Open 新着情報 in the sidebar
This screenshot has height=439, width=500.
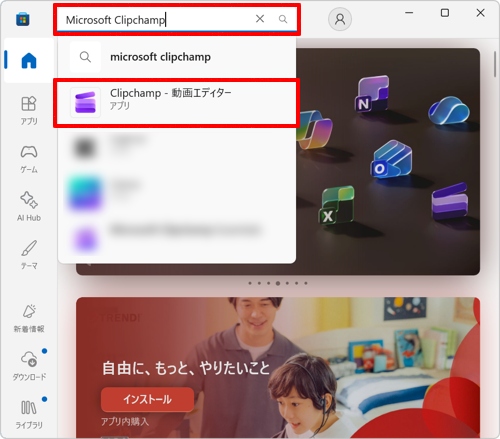pos(29,318)
